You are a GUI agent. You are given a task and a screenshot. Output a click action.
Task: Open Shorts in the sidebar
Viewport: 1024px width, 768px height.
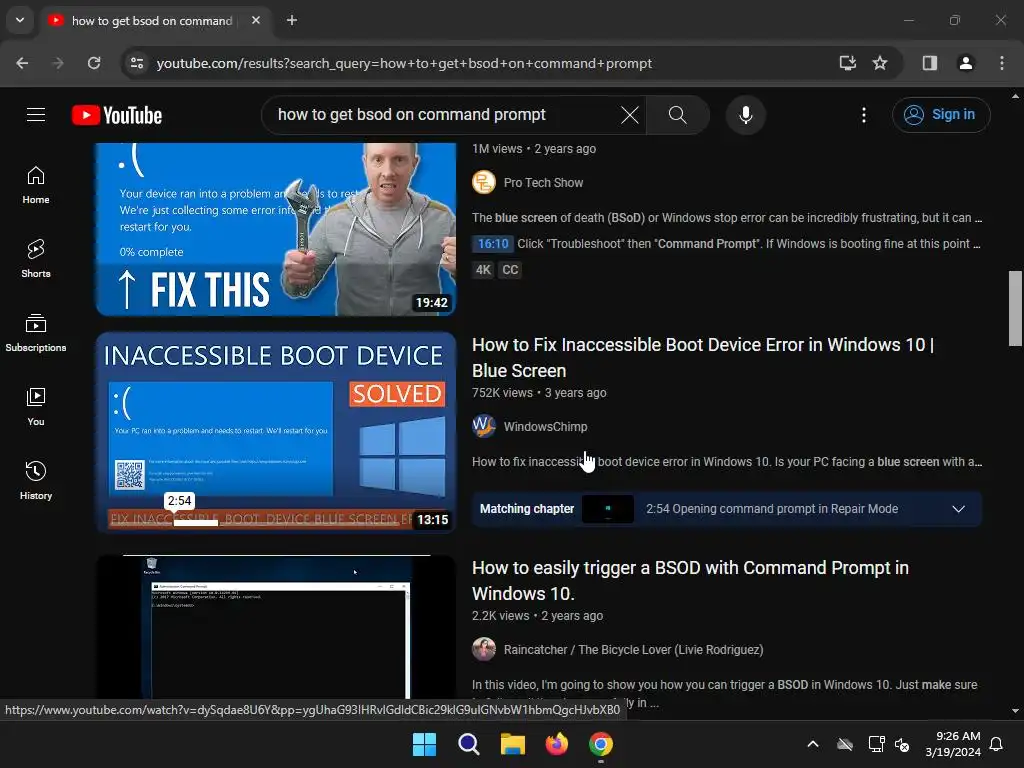36,259
